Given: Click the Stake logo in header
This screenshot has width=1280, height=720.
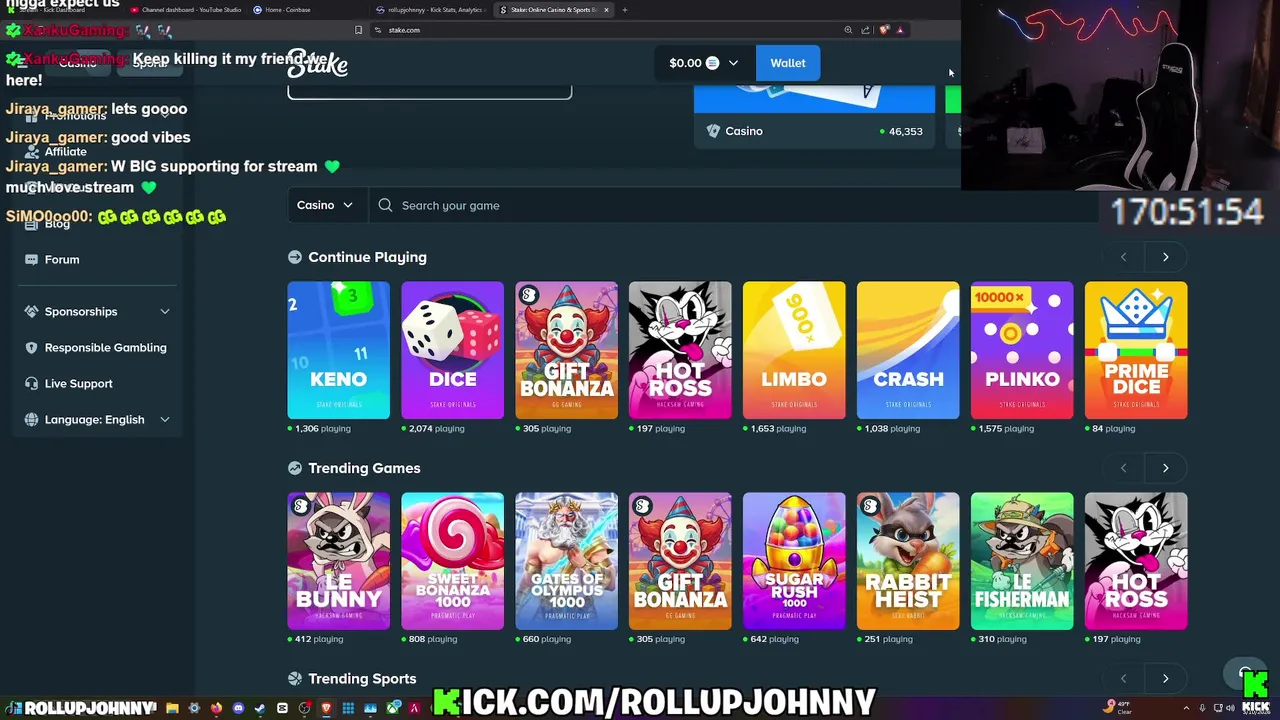Looking at the screenshot, I should 318,63.
